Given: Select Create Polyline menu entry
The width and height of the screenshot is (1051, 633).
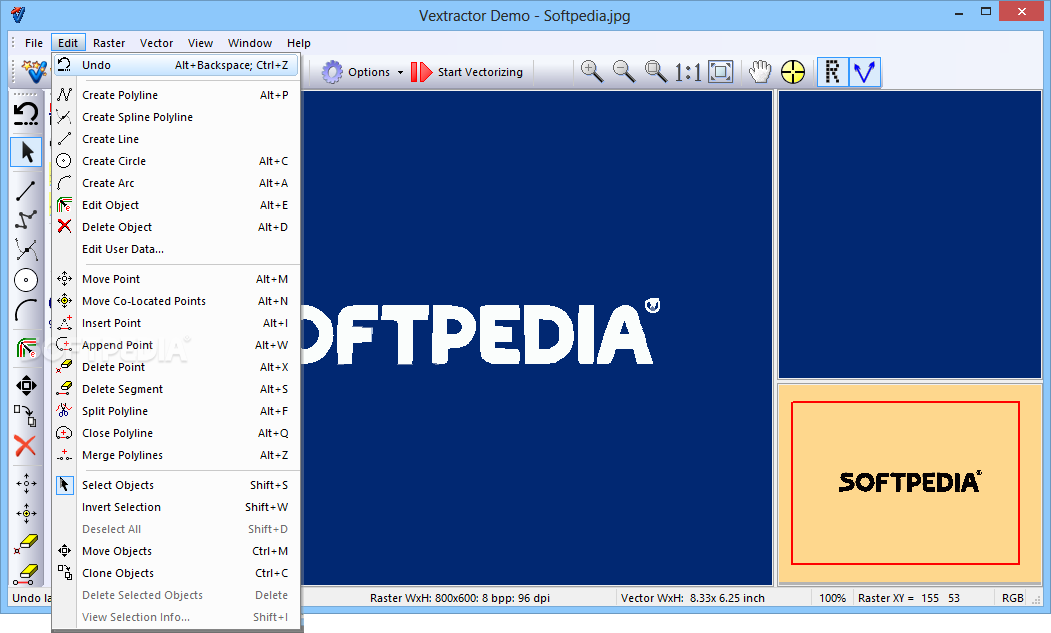Looking at the screenshot, I should click(176, 95).
